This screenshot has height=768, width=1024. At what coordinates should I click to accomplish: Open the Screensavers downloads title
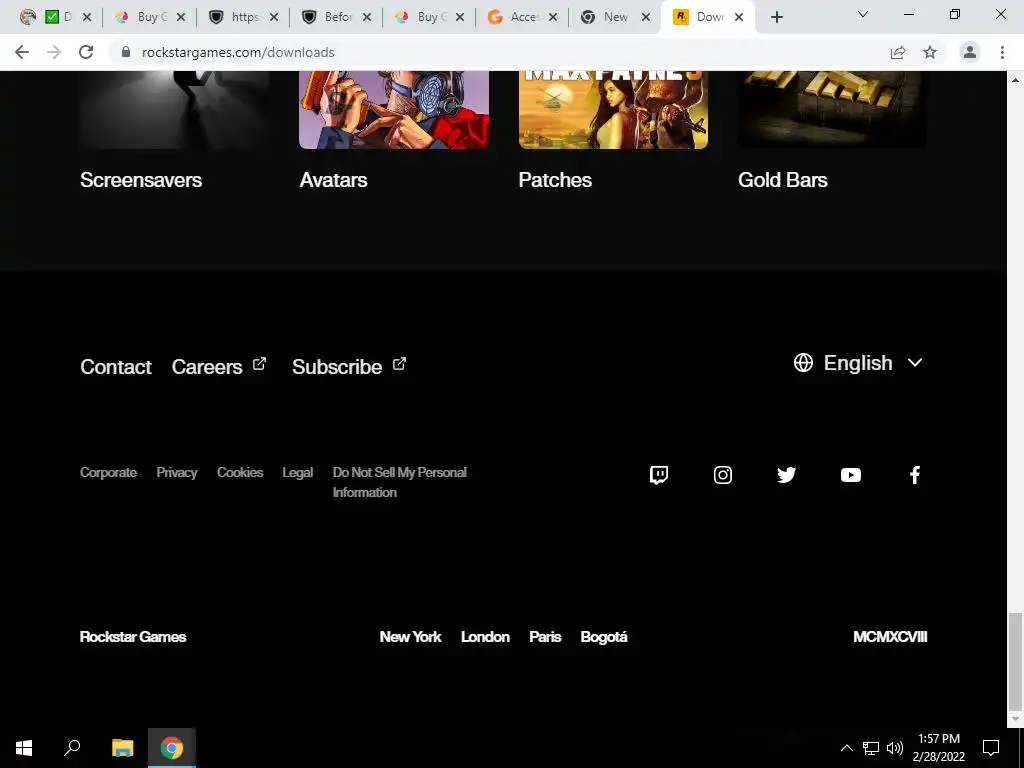tap(141, 180)
